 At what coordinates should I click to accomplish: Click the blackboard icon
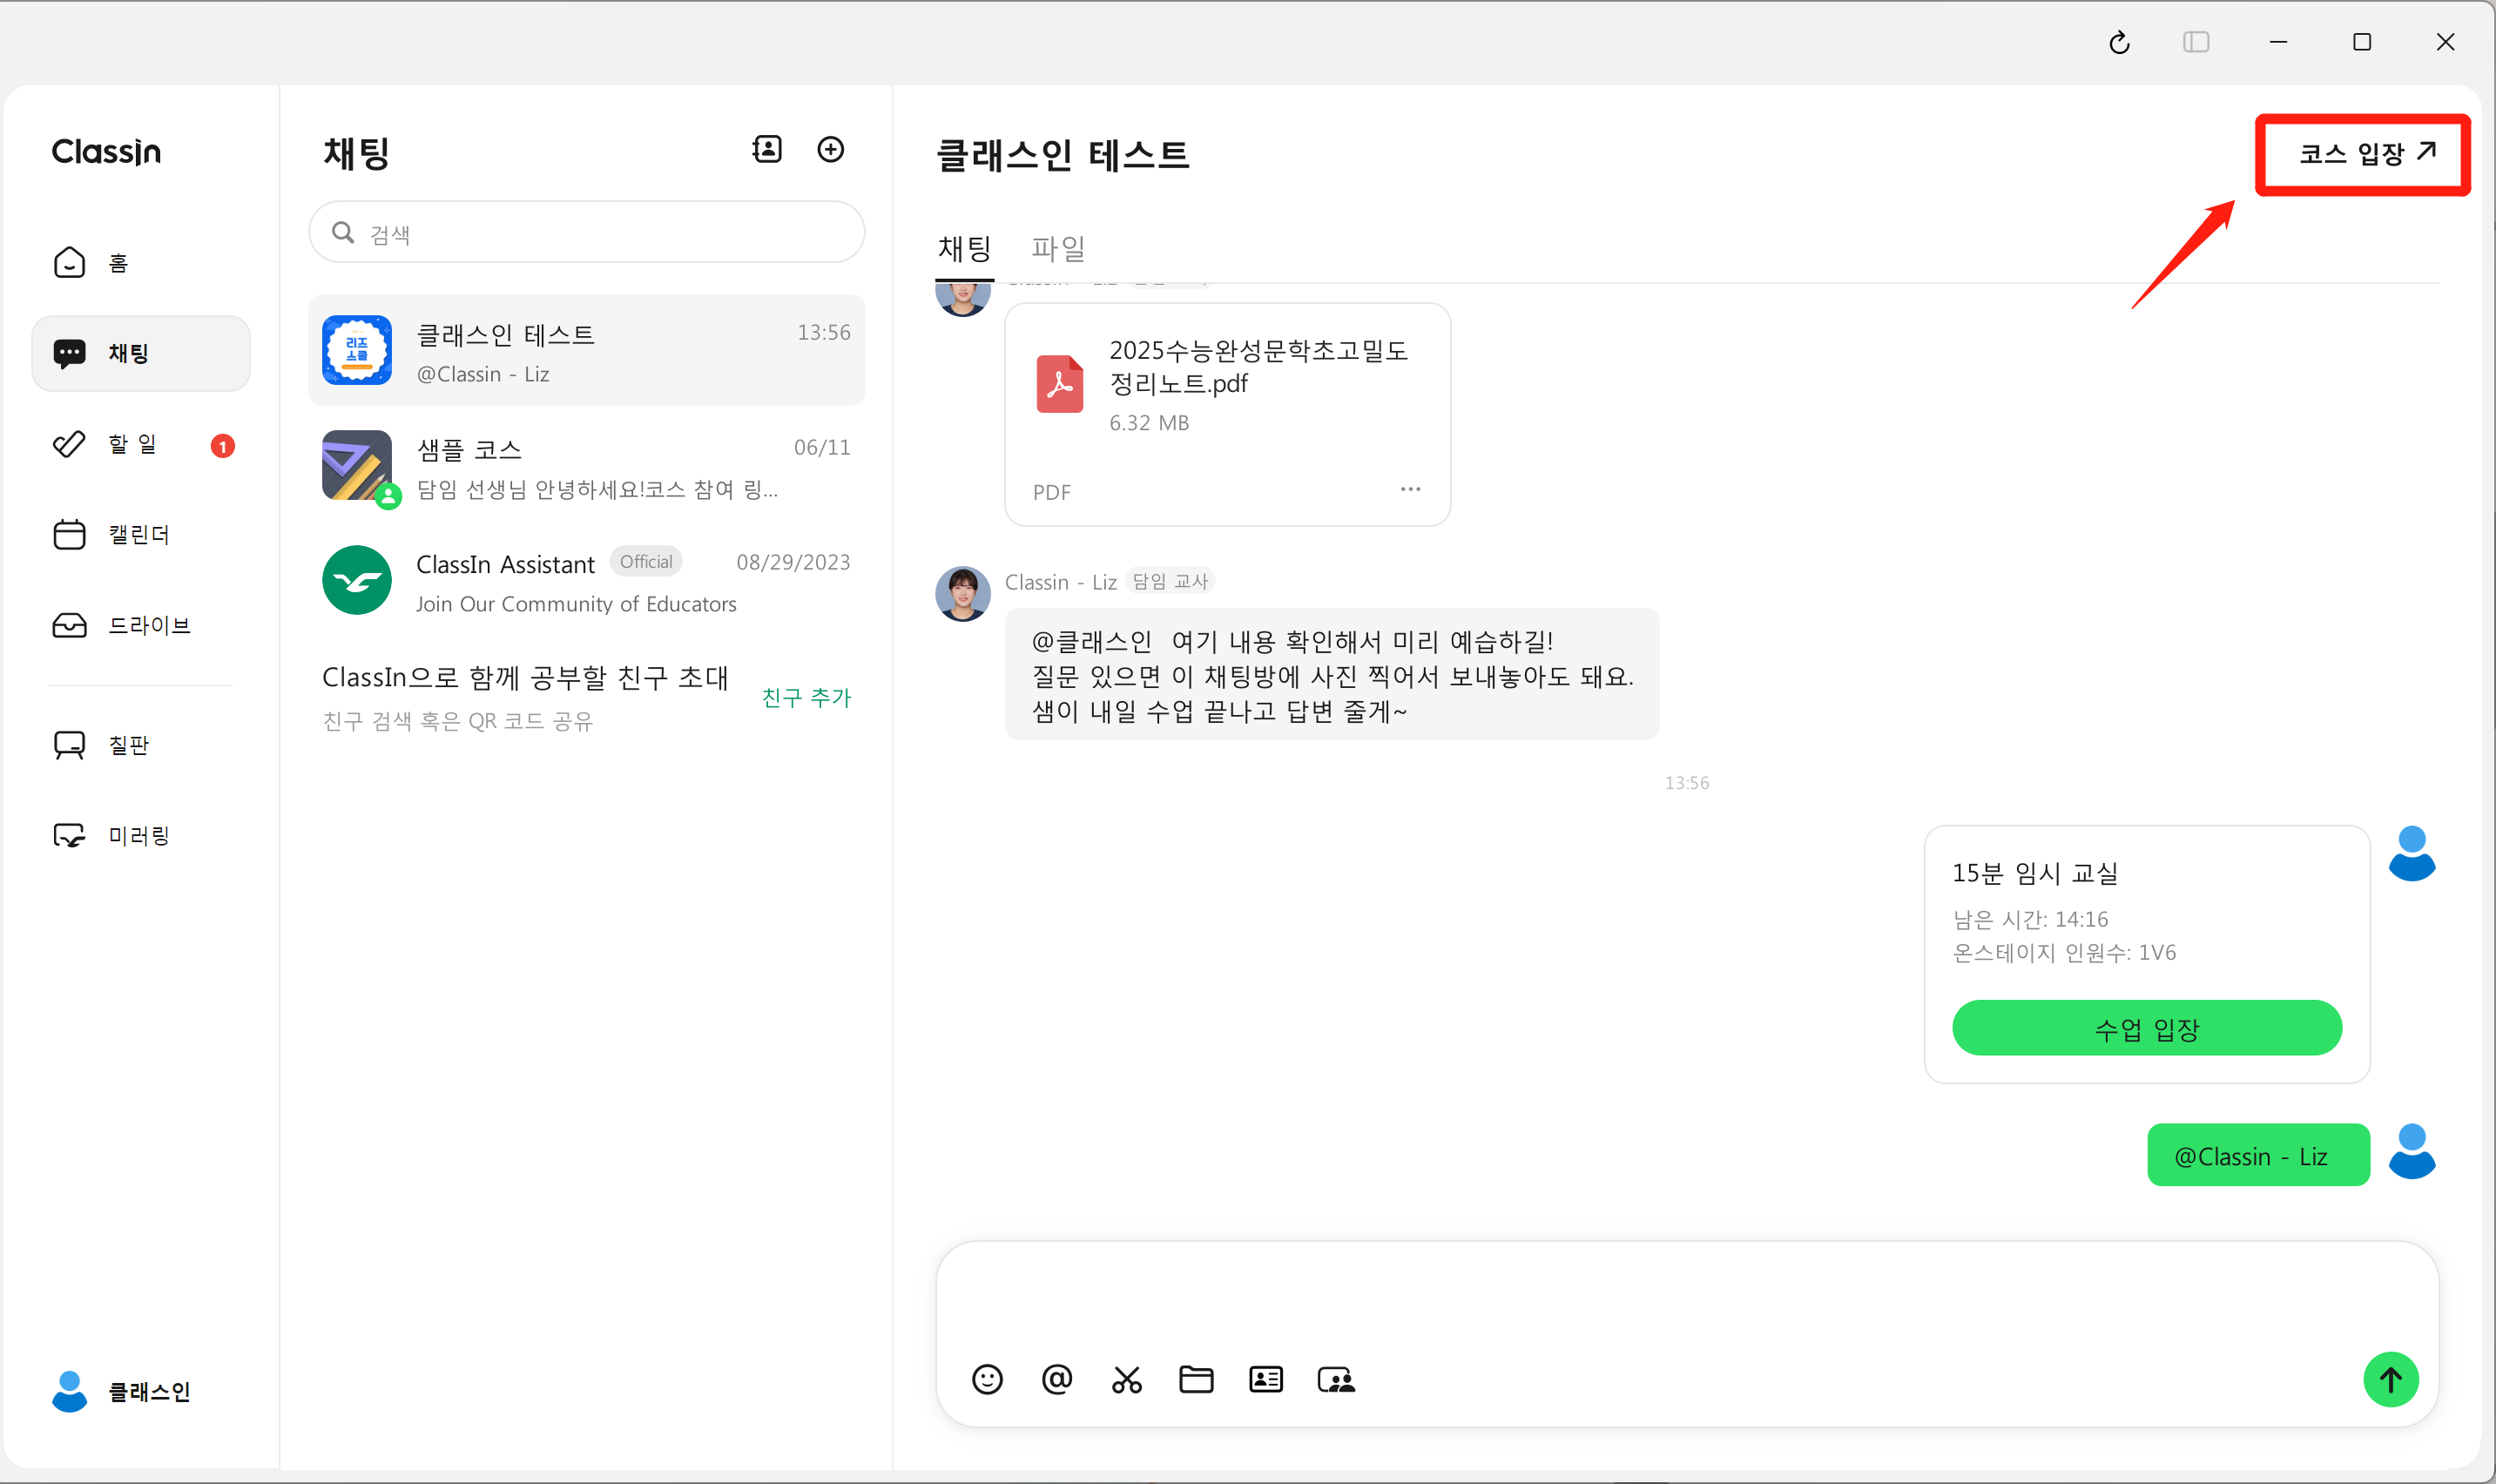click(x=69, y=745)
